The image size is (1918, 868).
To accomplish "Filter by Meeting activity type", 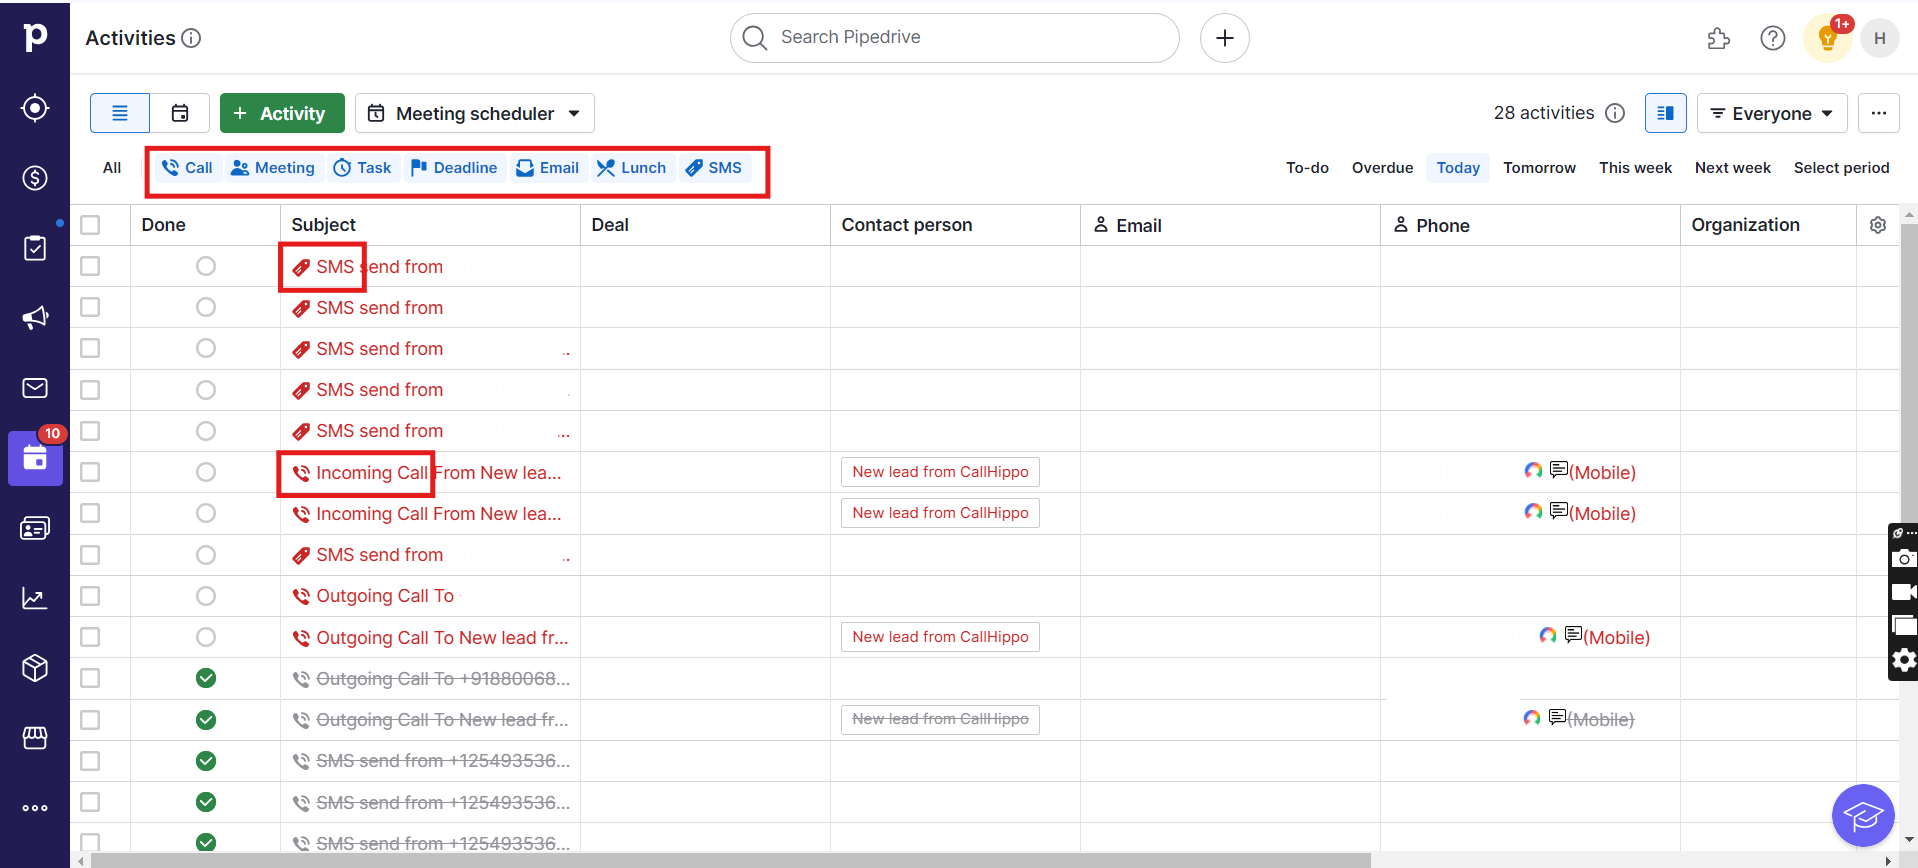I will [273, 168].
